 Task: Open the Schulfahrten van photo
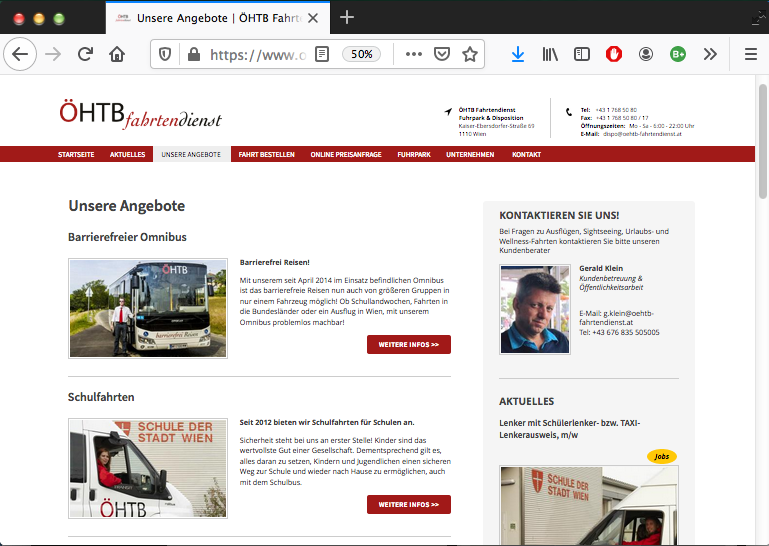pyautogui.click(x=148, y=468)
